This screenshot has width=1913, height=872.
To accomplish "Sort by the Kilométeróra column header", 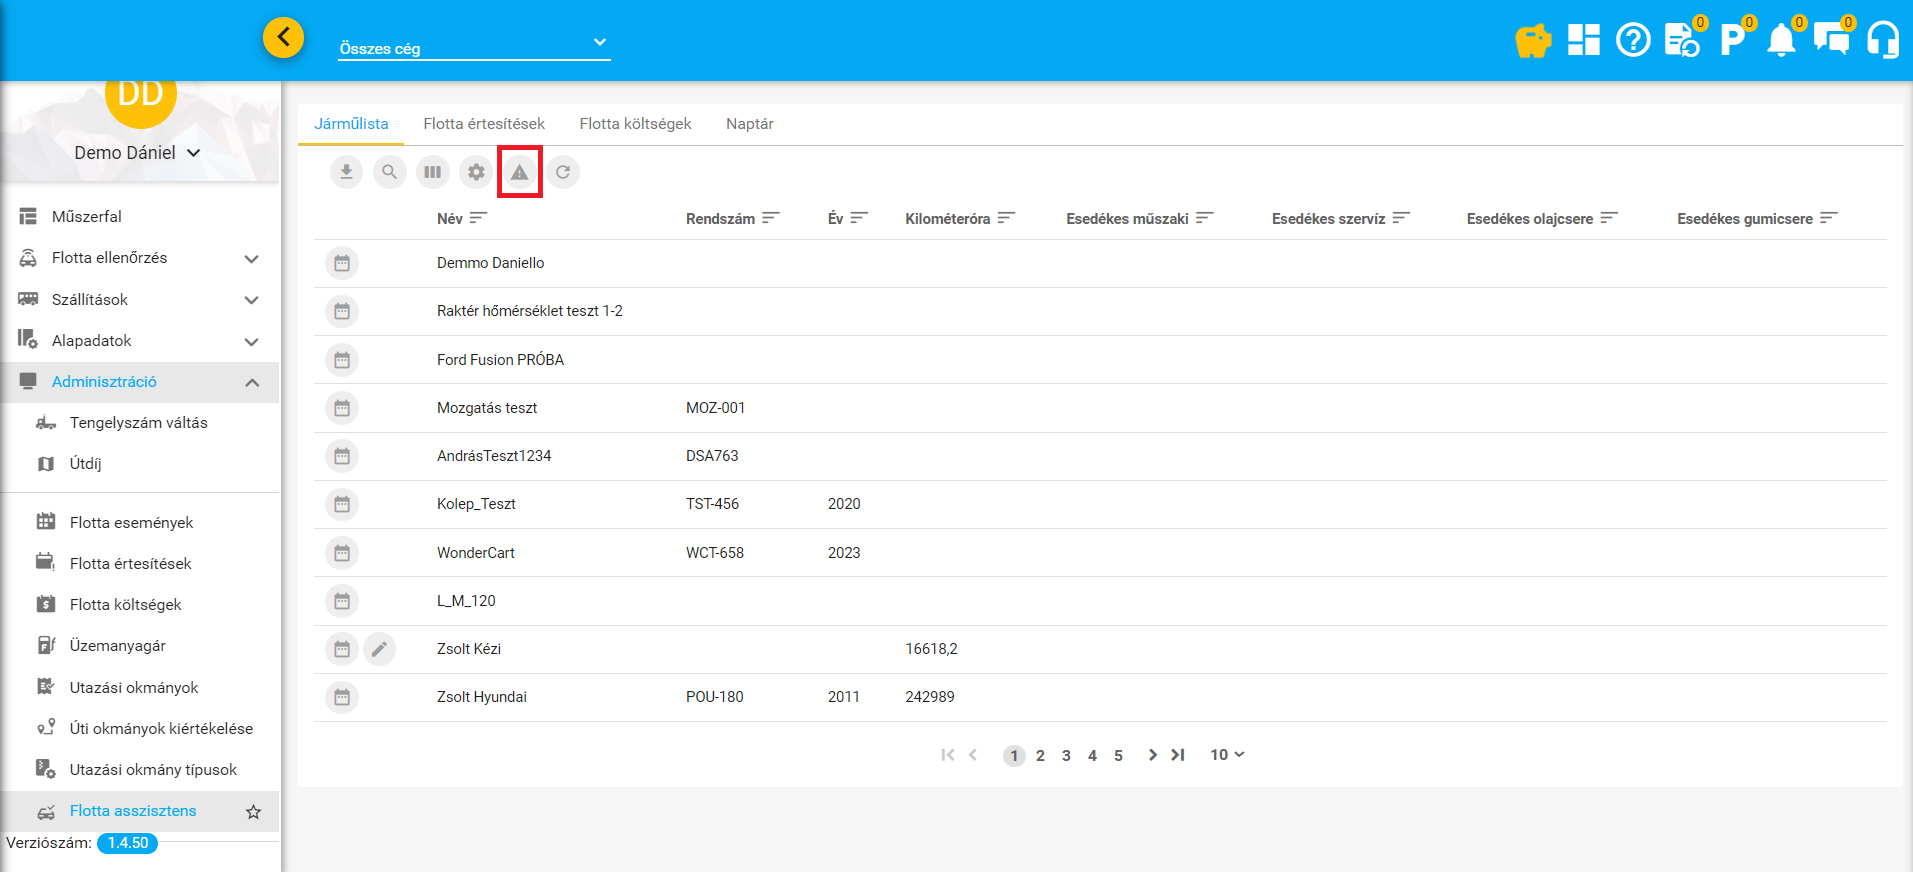I will tap(947, 219).
